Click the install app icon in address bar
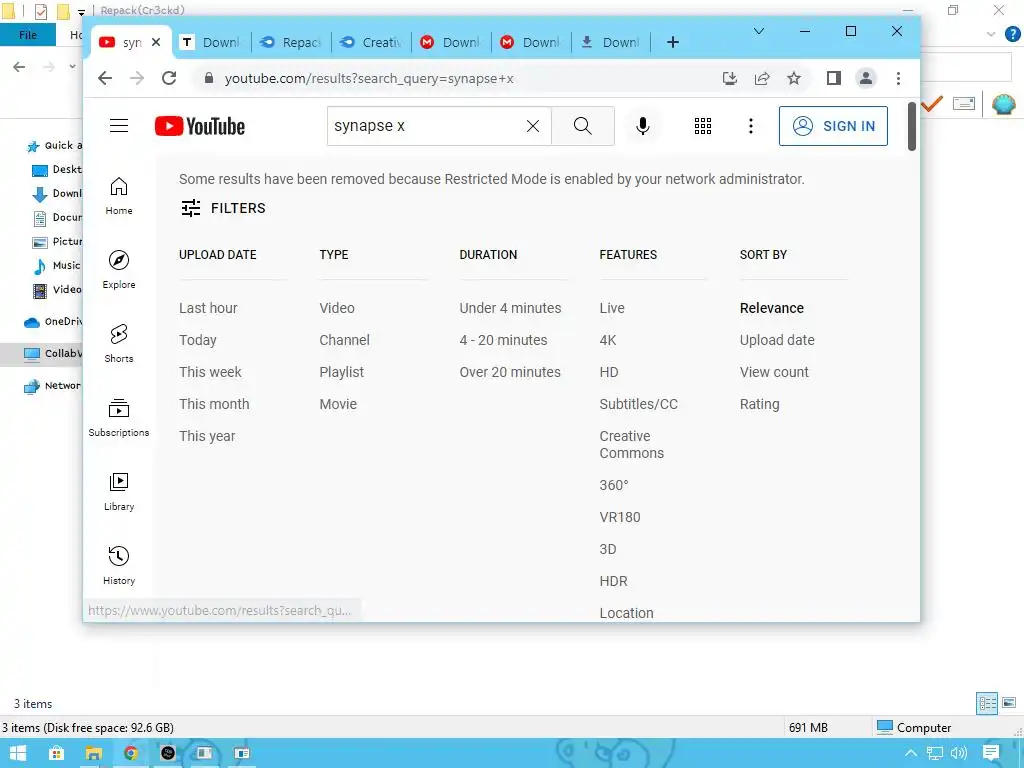 (730, 78)
